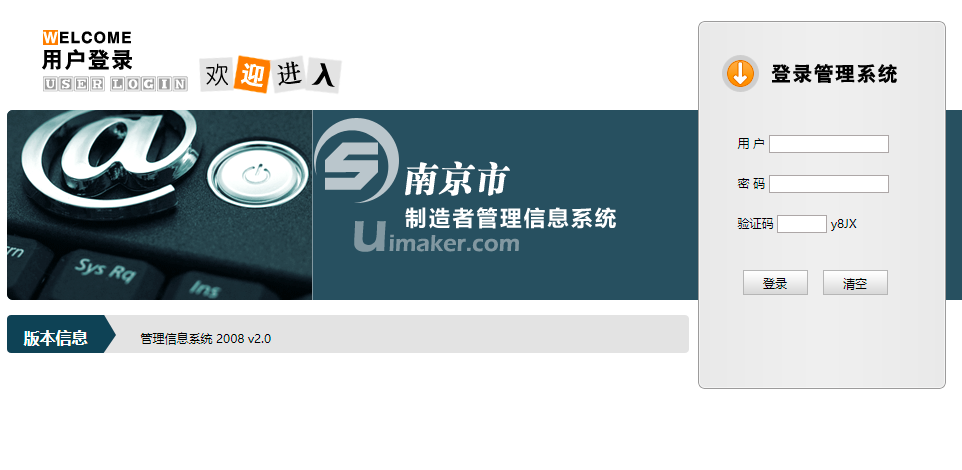The image size is (962, 470).
Task: Click the y8JX captcha code text
Action: [x=844, y=225]
